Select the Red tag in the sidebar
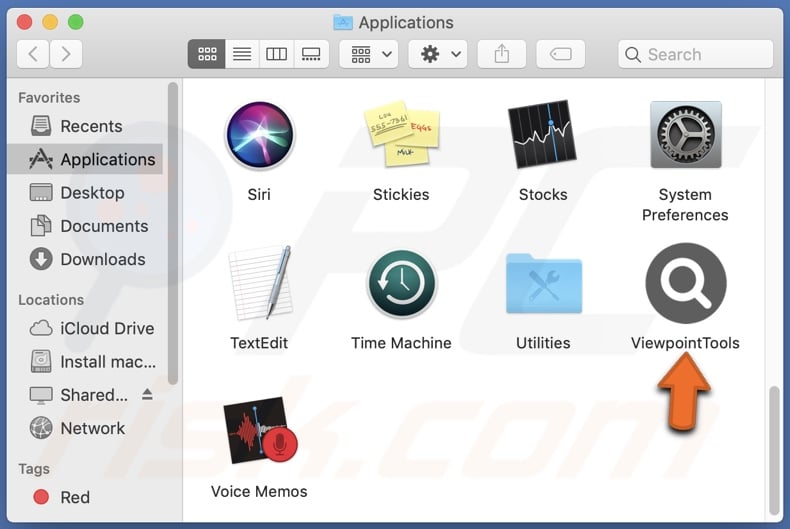The width and height of the screenshot is (790, 529). 85,497
